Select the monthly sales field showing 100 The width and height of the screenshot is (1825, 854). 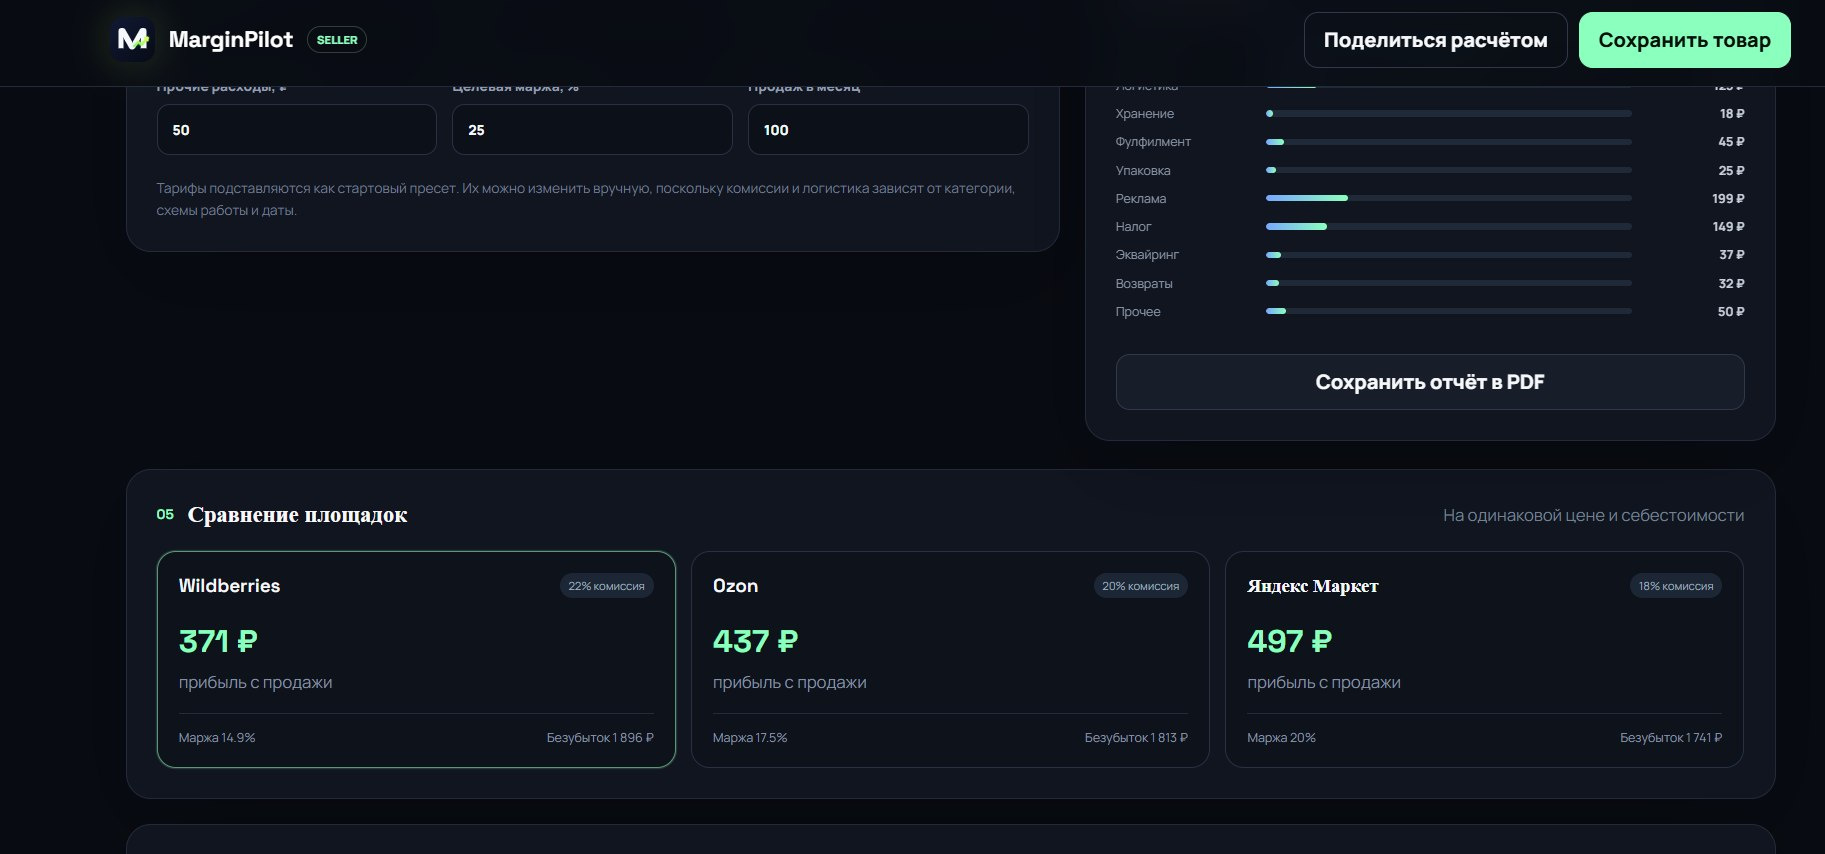888,130
